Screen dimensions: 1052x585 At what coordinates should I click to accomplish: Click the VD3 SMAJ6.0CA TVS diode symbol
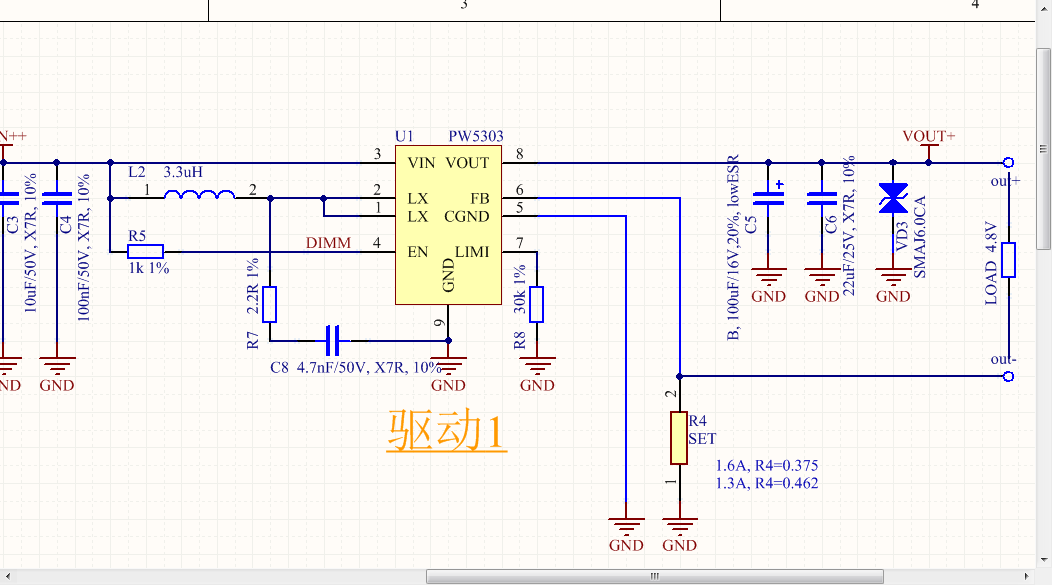pos(892,198)
